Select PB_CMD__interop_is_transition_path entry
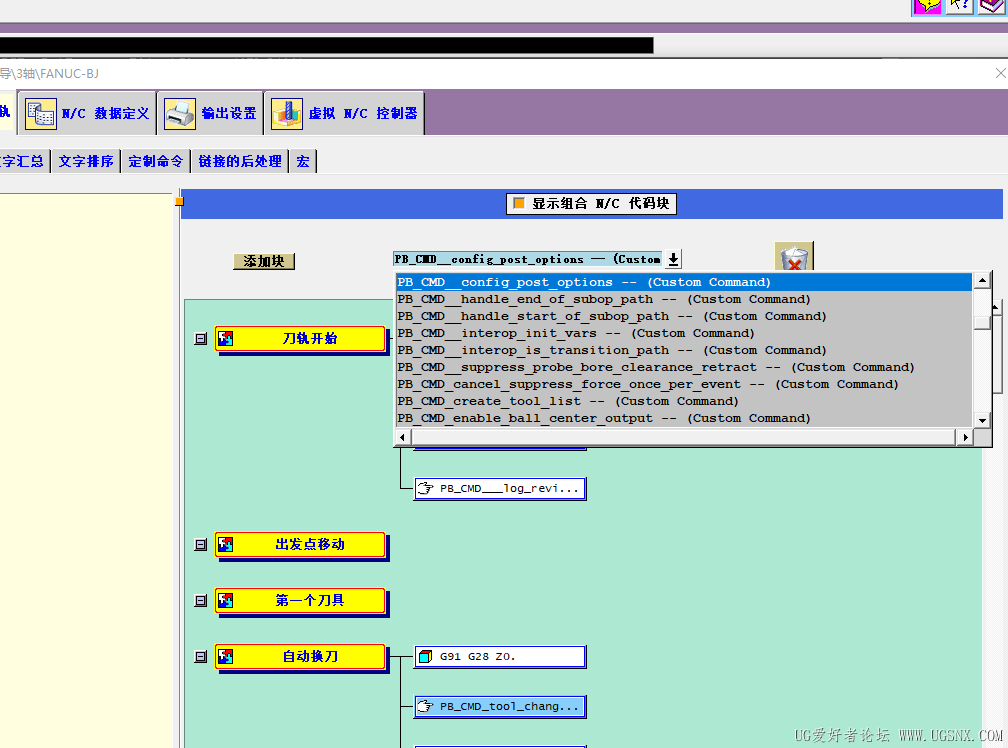 point(684,350)
